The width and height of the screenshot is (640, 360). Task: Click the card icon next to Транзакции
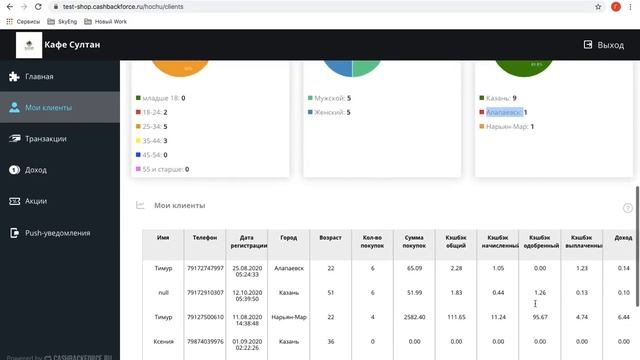tap(14, 139)
